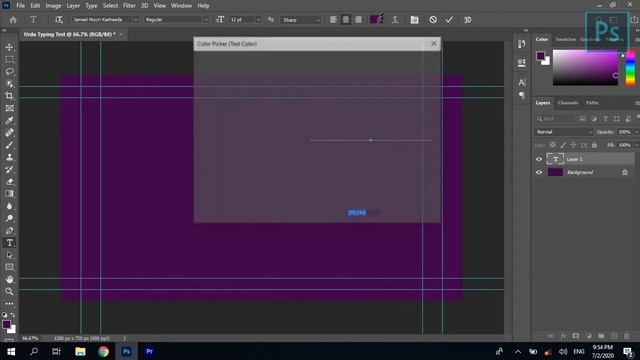Open the Paragraph collapsed panel icon
Image resolution: width=640 pixels, height=360 pixels.
click(522, 96)
